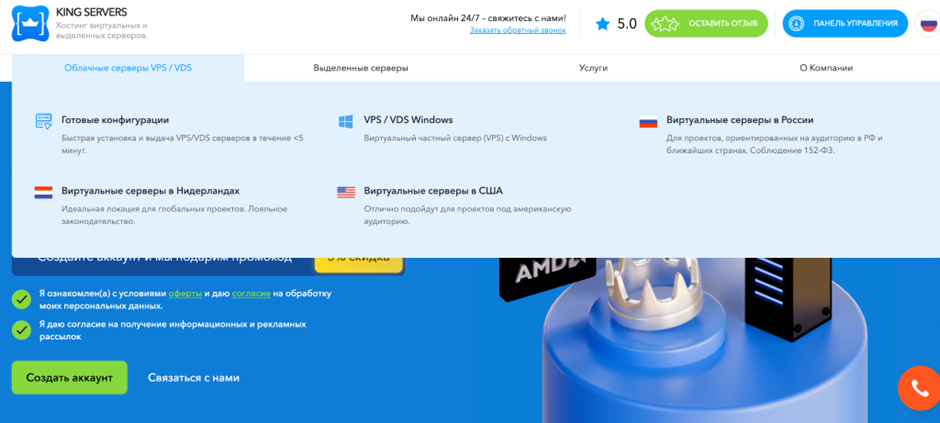The image size is (940, 423).
Task: Select Виртуальные серверы в Нидерландах
Action: (150, 191)
